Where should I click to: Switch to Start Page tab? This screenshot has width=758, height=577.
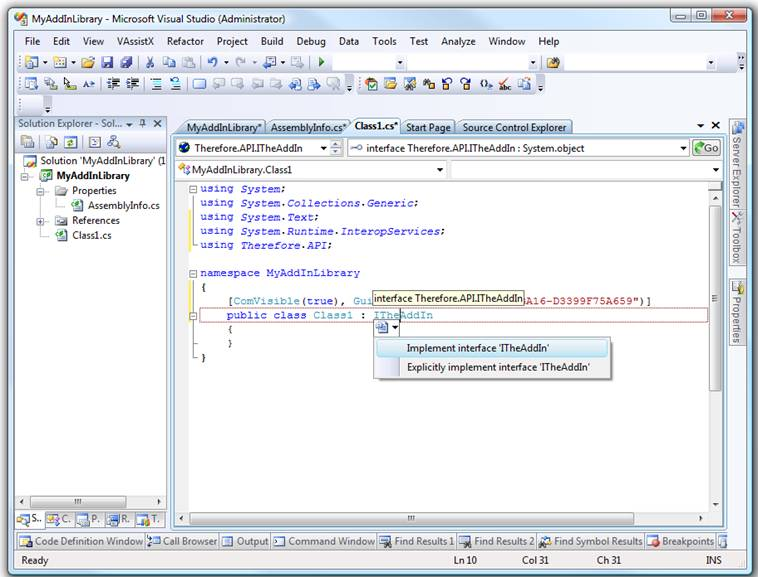(x=428, y=128)
